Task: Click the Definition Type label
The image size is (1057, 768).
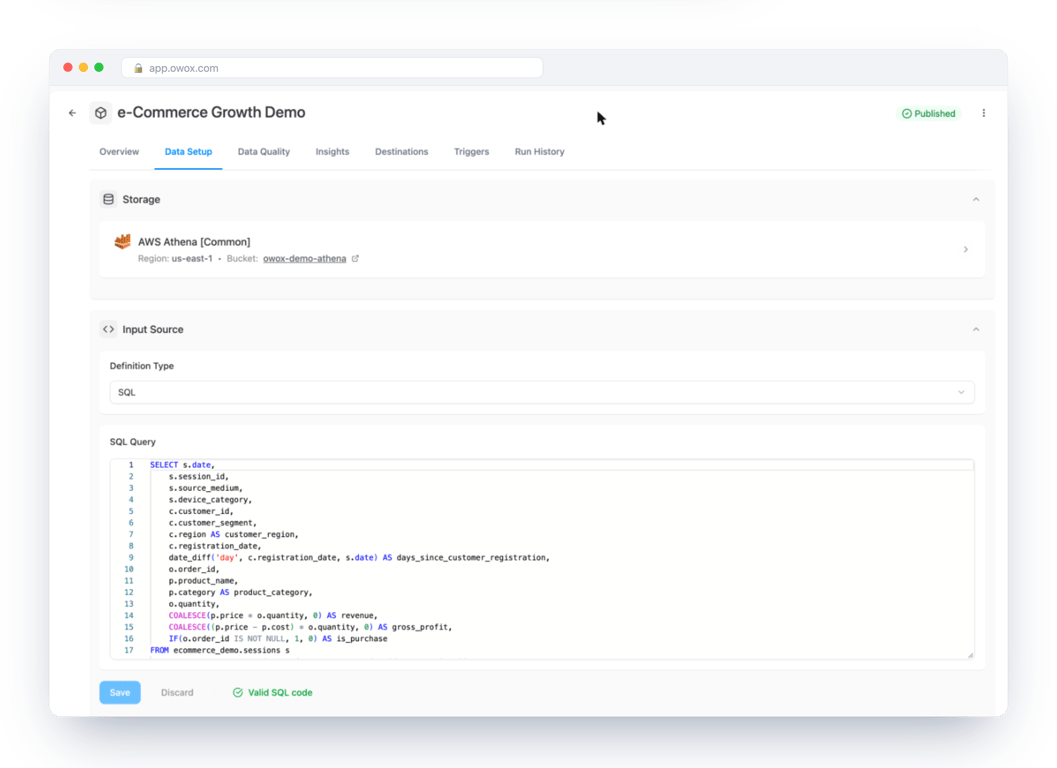Action: tap(142, 366)
